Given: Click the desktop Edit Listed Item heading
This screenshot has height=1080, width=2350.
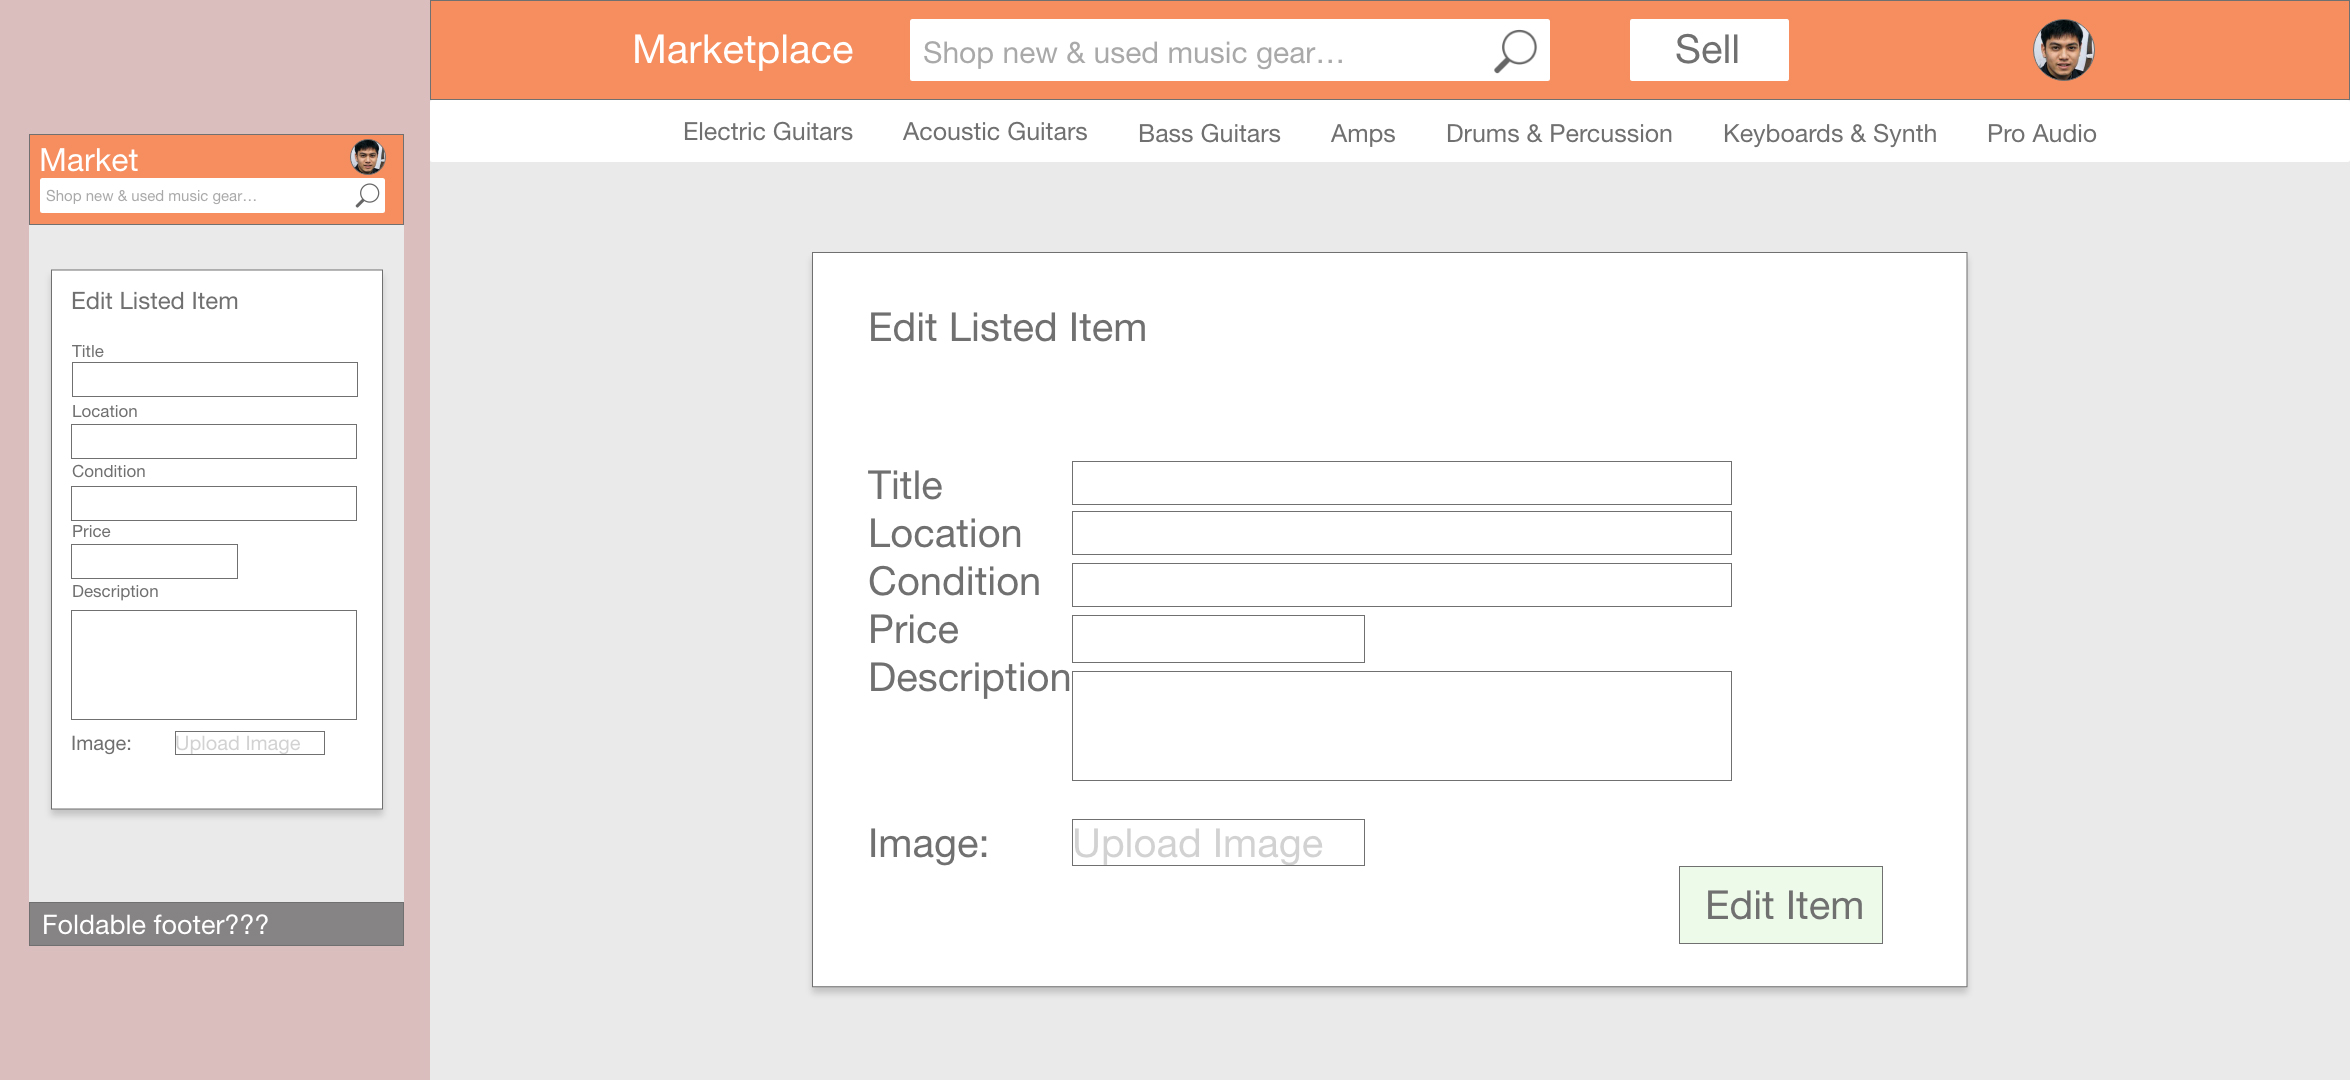Looking at the screenshot, I should coord(1007,328).
